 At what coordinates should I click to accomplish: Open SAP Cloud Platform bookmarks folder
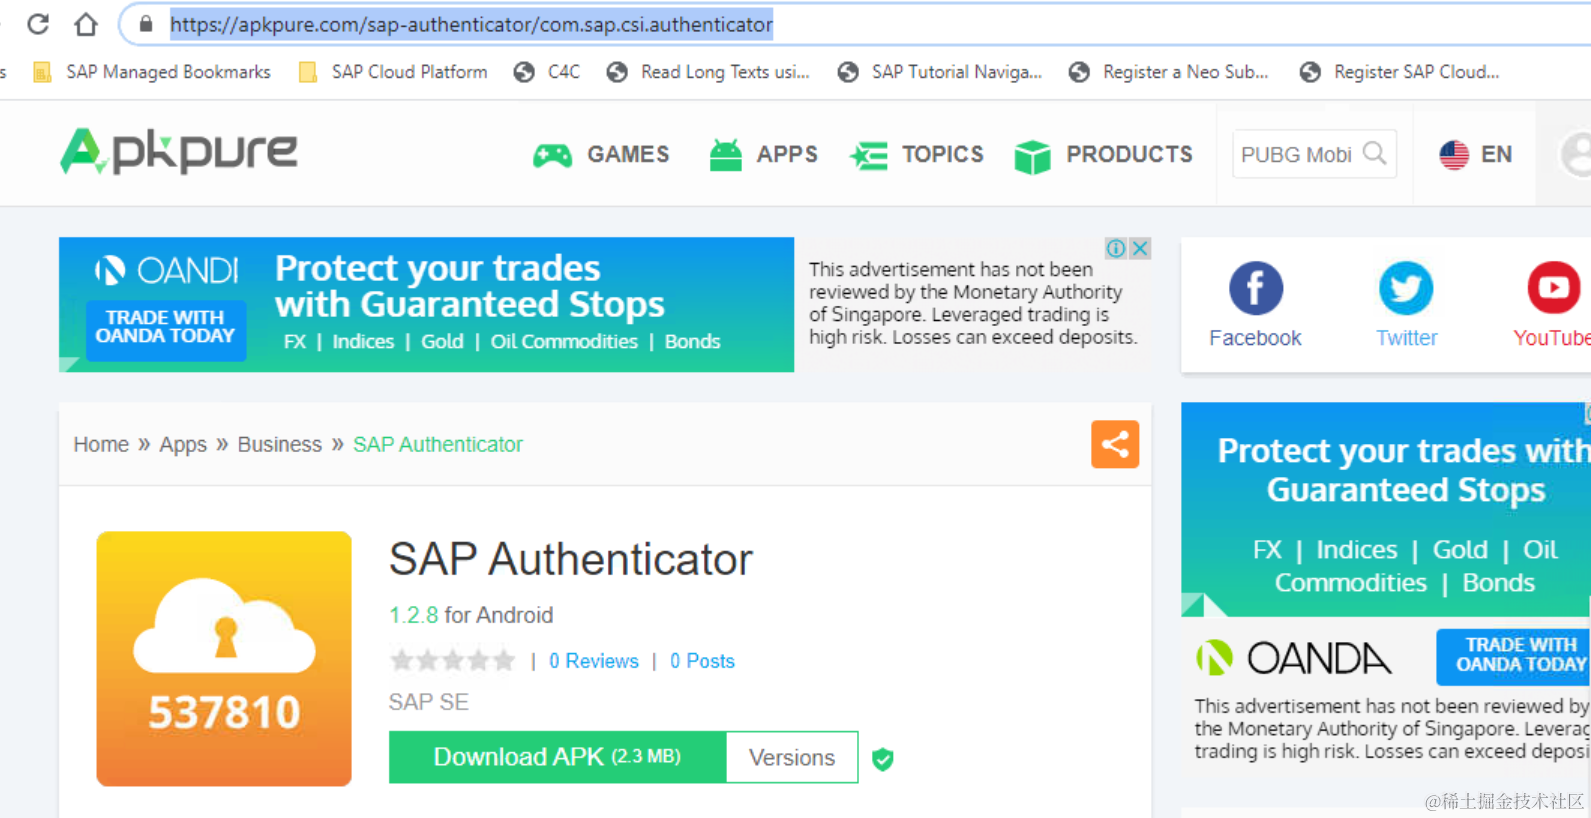tap(393, 72)
